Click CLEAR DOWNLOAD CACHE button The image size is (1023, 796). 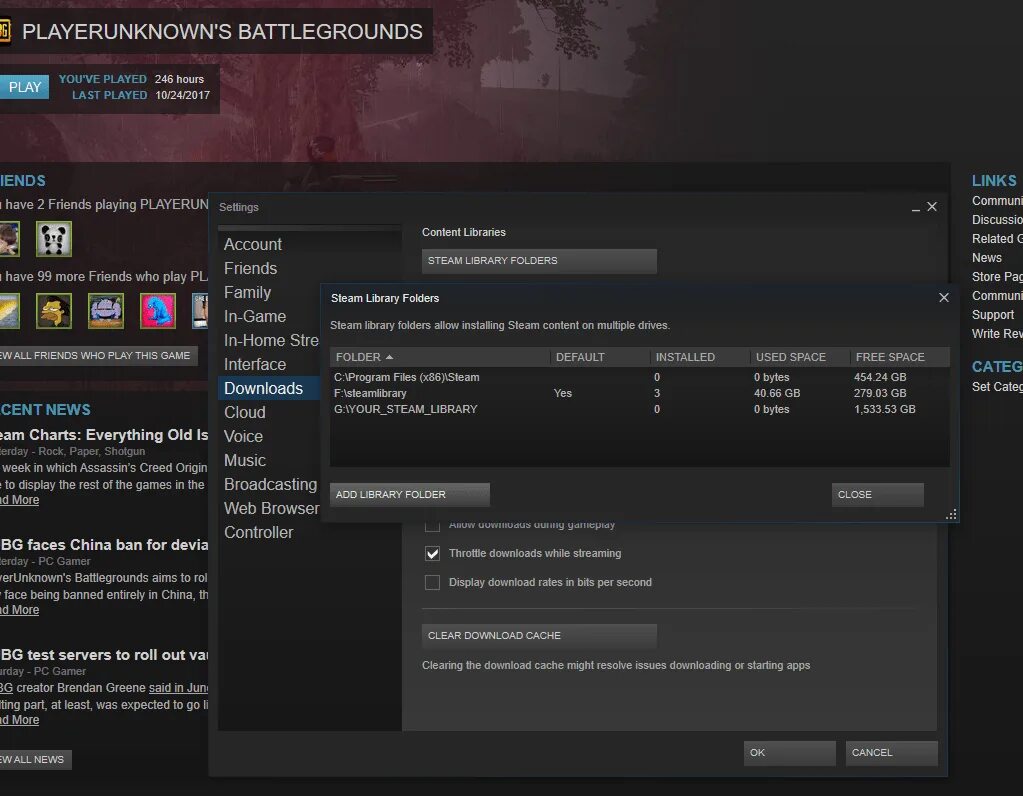539,635
